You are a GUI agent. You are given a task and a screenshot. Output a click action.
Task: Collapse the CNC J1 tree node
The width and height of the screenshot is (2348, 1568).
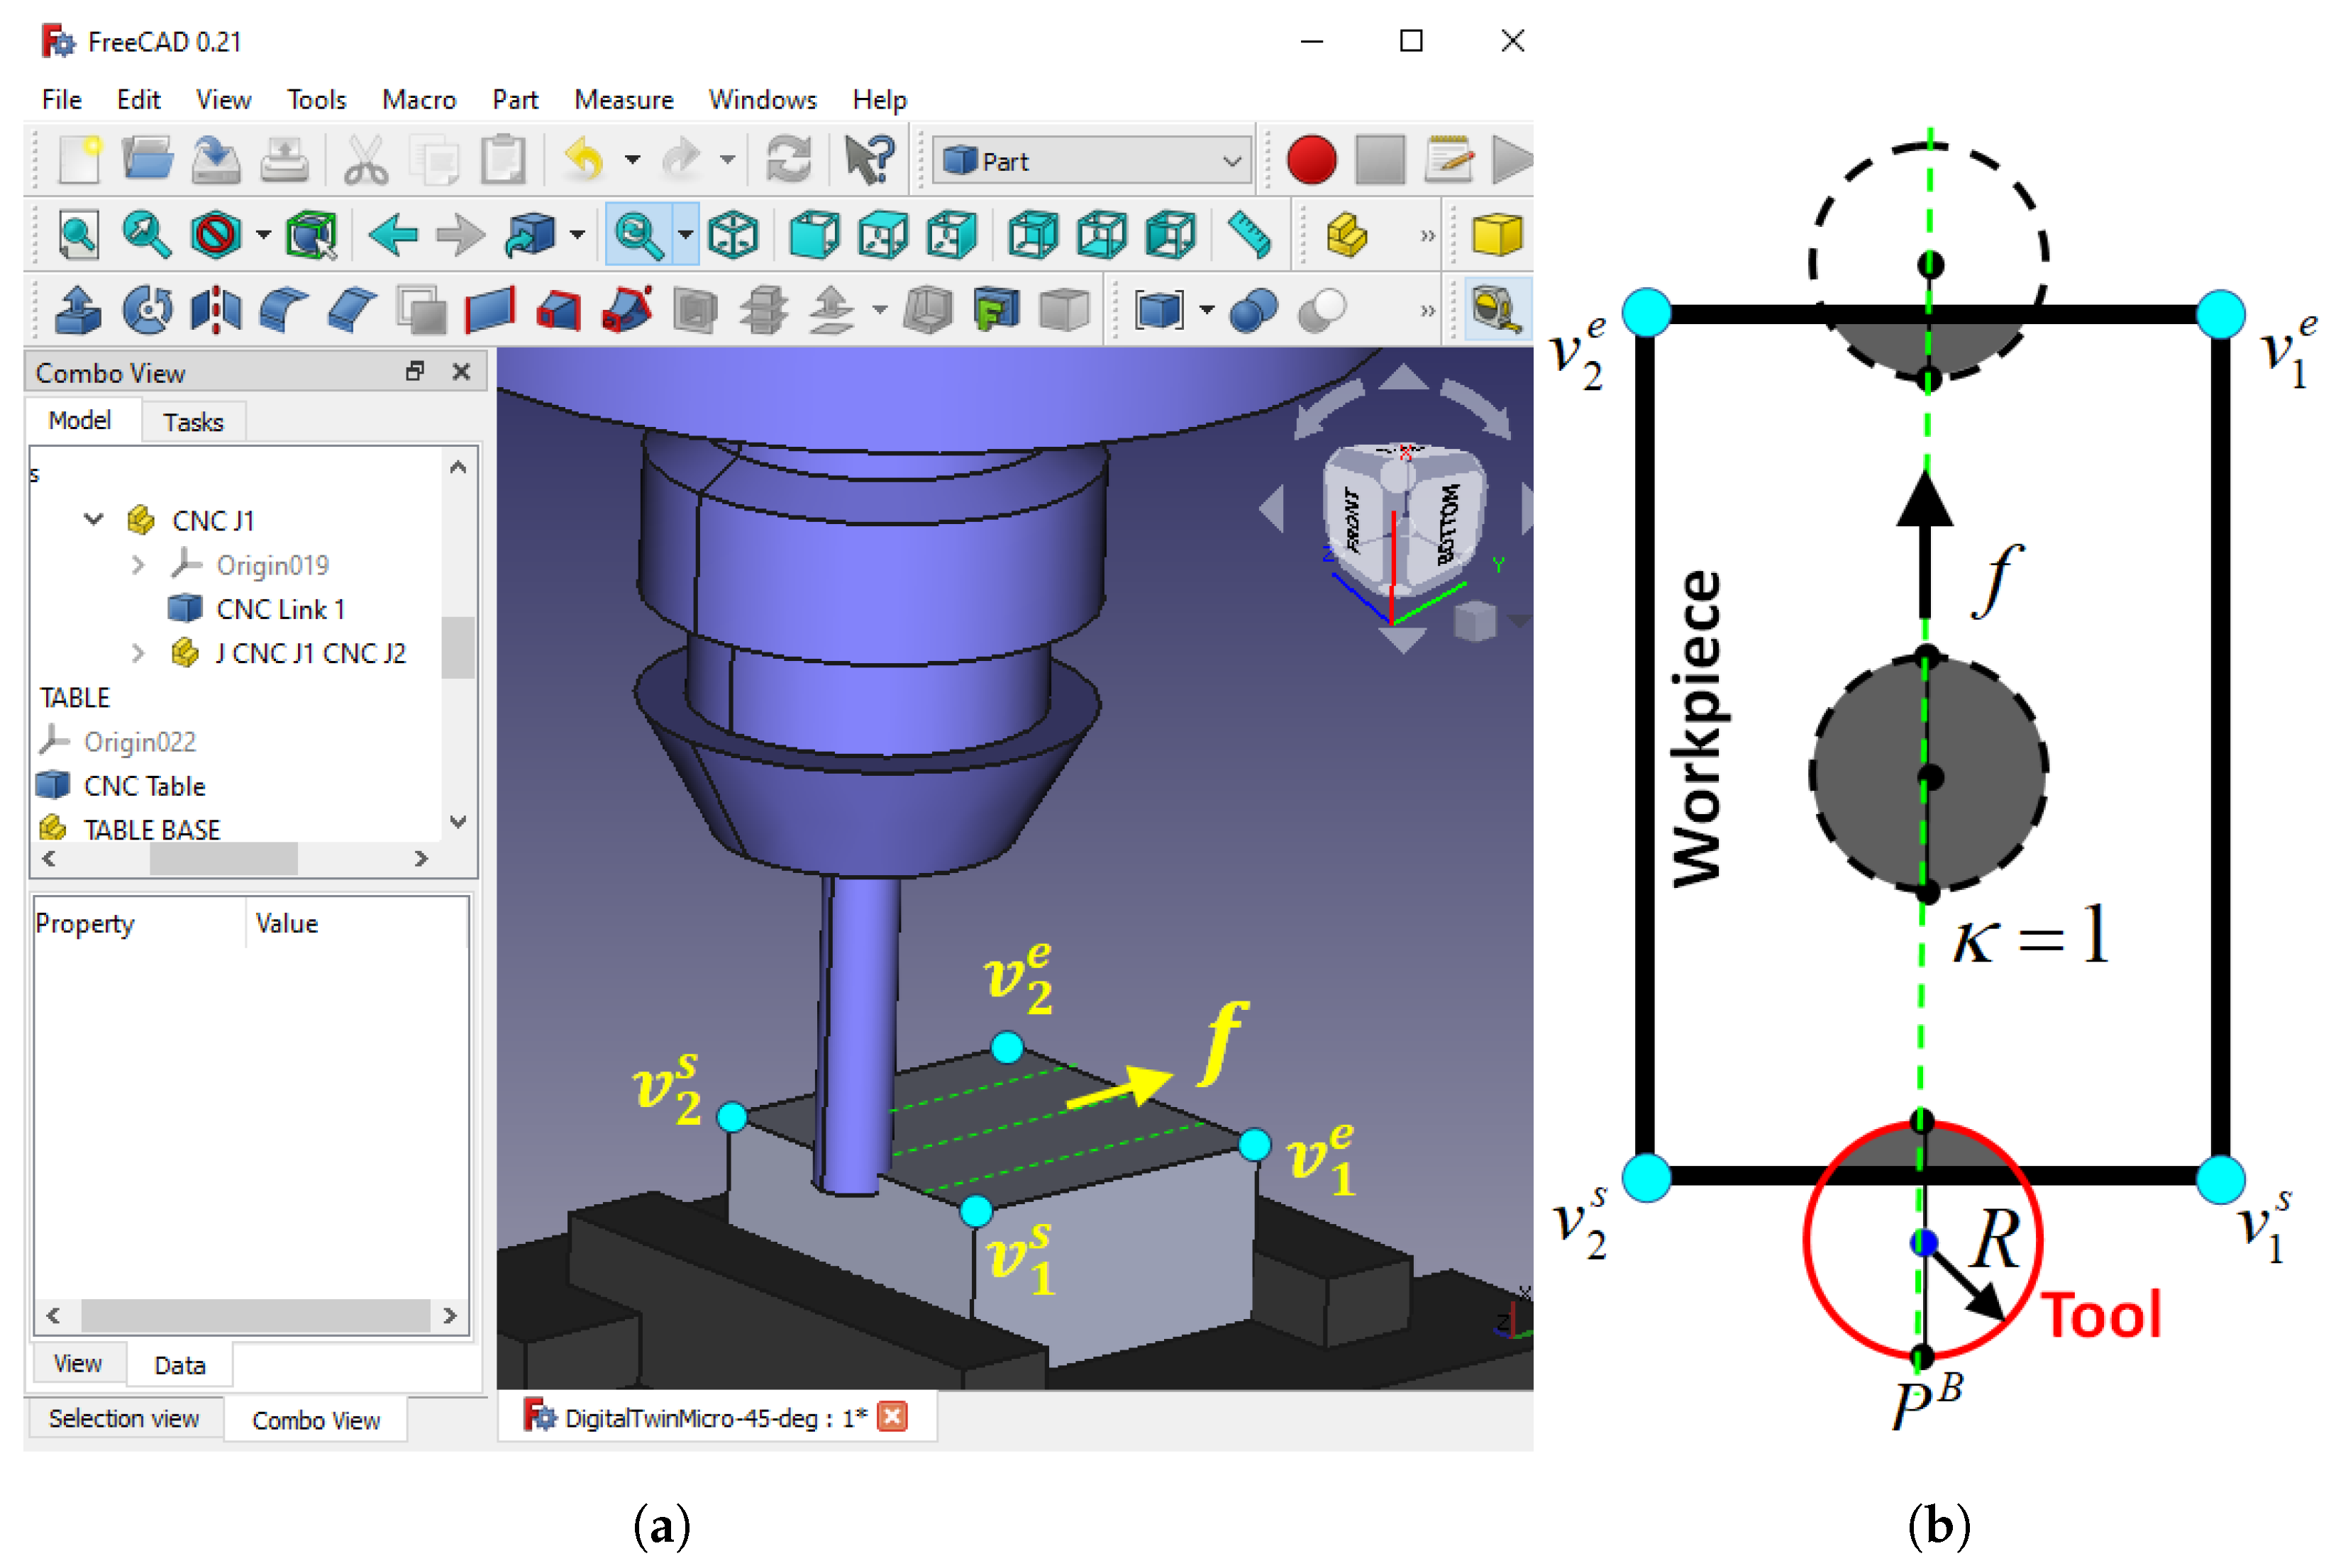(94, 520)
